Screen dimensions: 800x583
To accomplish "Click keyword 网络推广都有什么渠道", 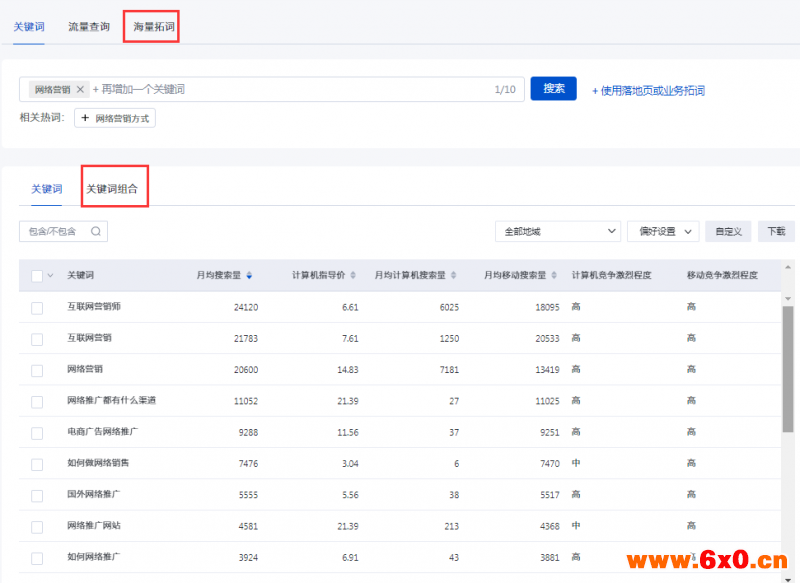I will (x=111, y=400).
